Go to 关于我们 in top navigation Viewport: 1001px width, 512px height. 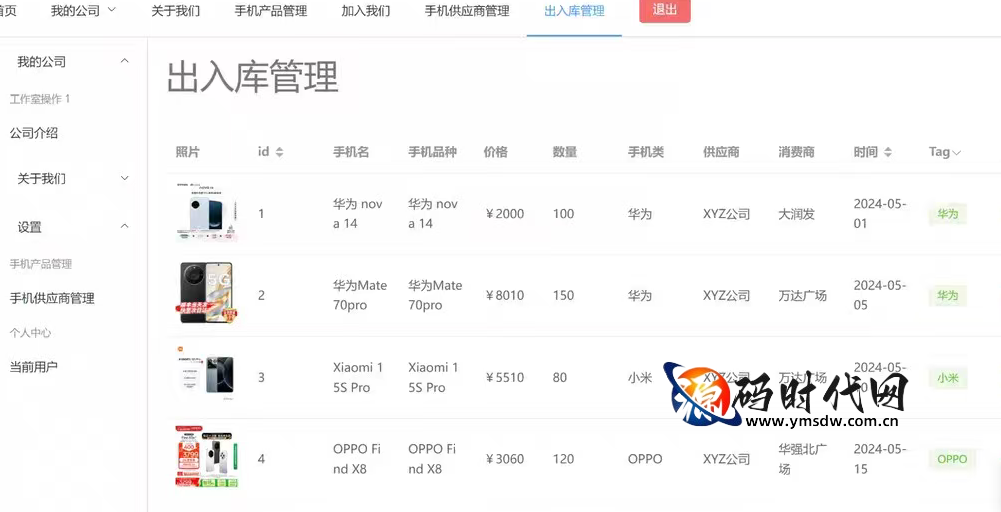pyautogui.click(x=175, y=11)
